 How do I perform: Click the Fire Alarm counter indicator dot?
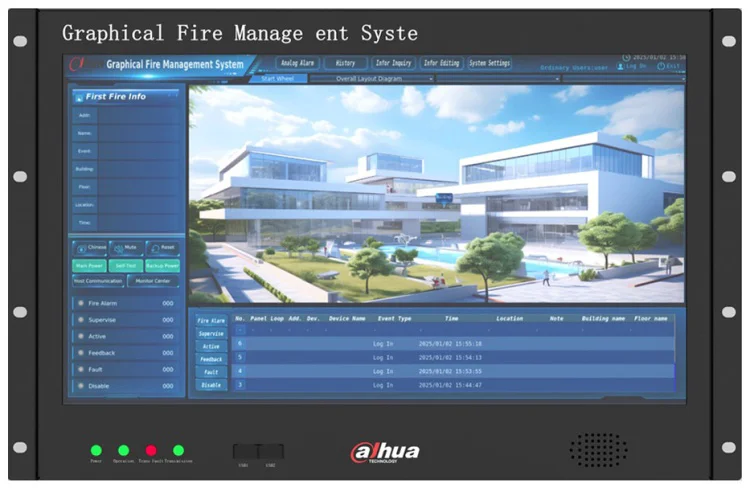click(81, 303)
